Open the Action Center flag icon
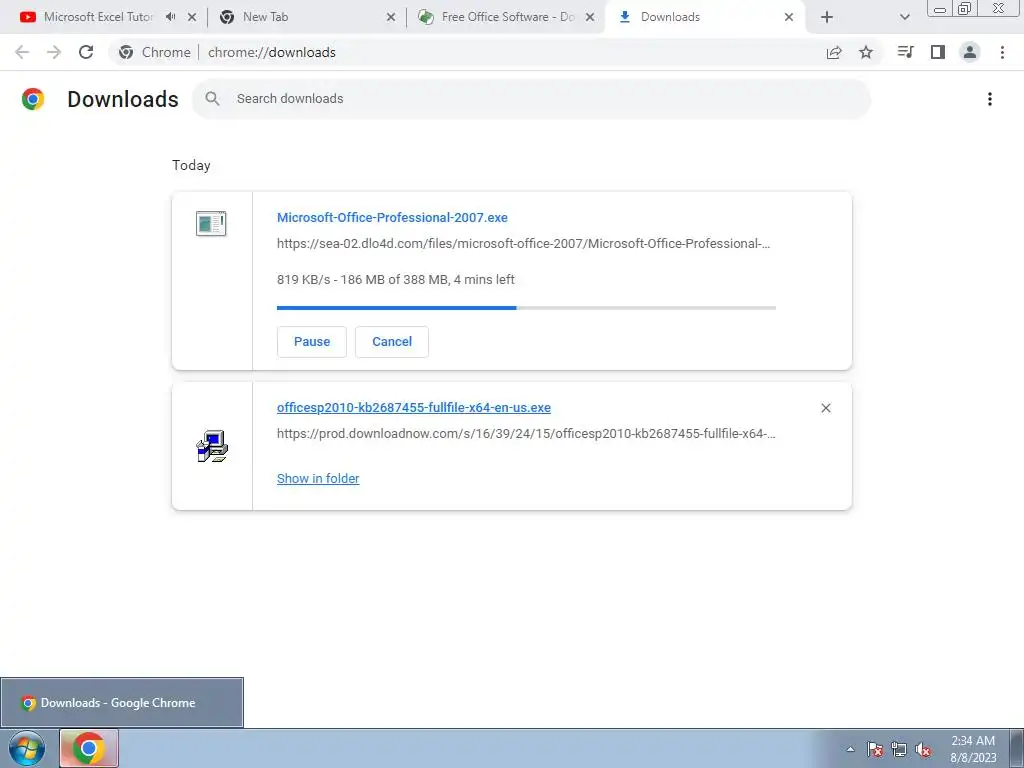Image resolution: width=1024 pixels, height=768 pixels. point(875,749)
